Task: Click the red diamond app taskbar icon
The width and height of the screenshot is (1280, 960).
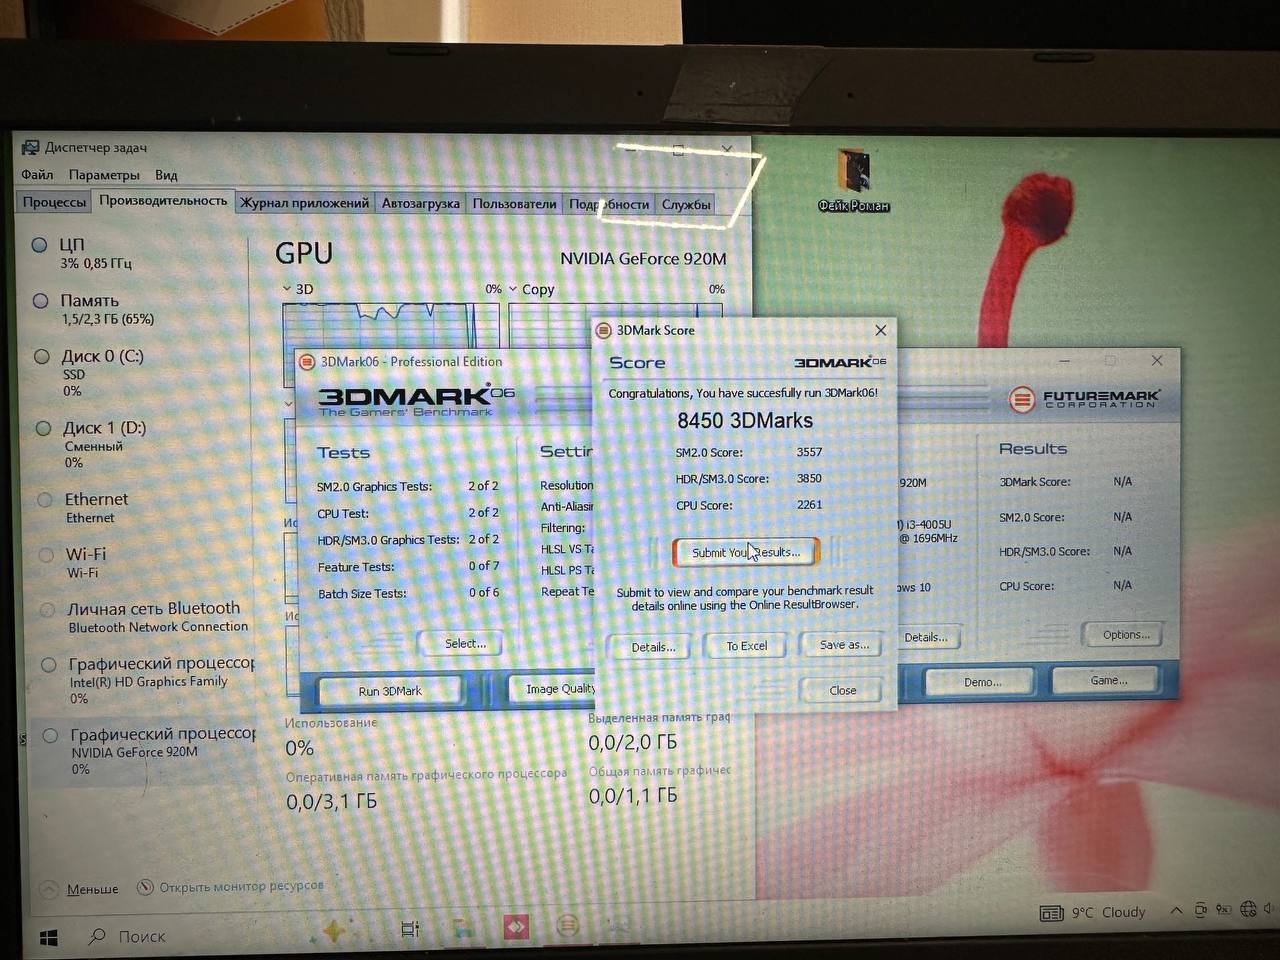Action: coord(516,927)
